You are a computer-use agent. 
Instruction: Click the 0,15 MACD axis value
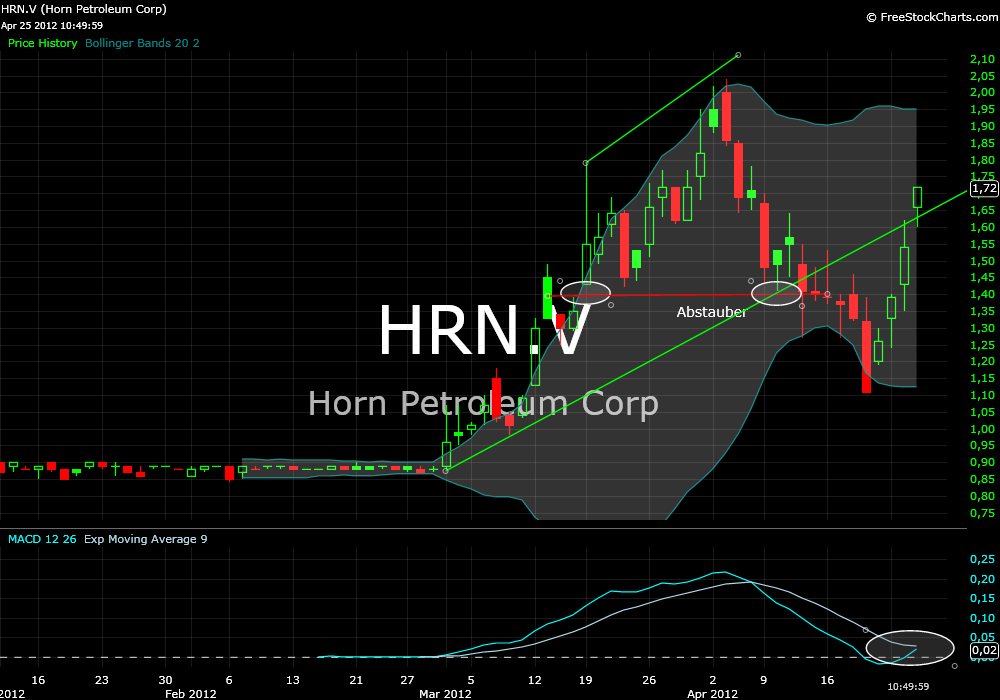982,598
